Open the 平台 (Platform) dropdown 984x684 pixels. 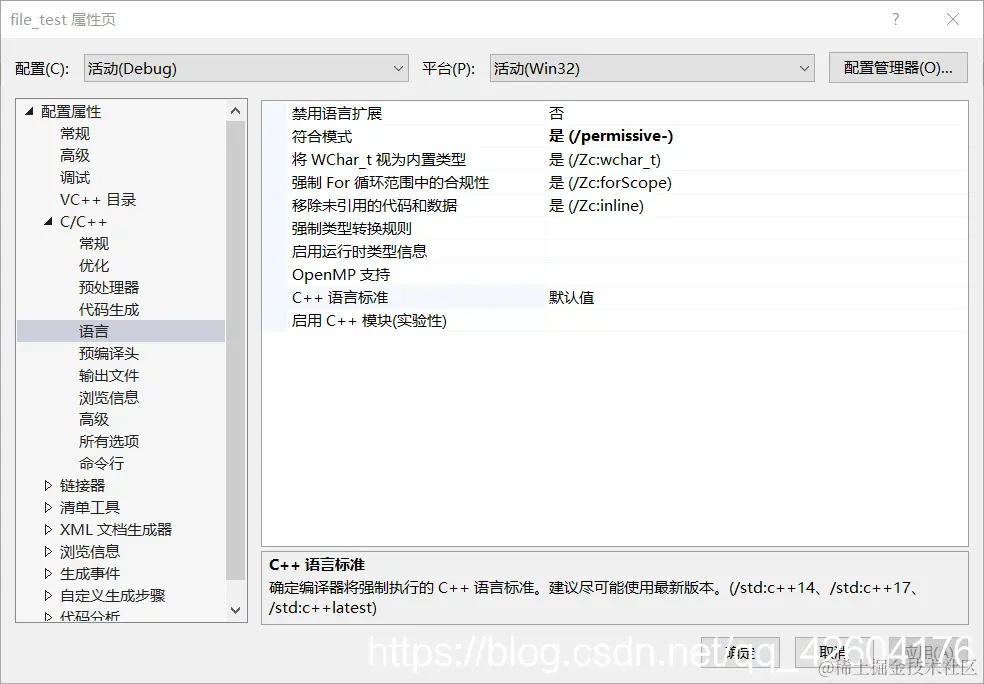coord(652,68)
